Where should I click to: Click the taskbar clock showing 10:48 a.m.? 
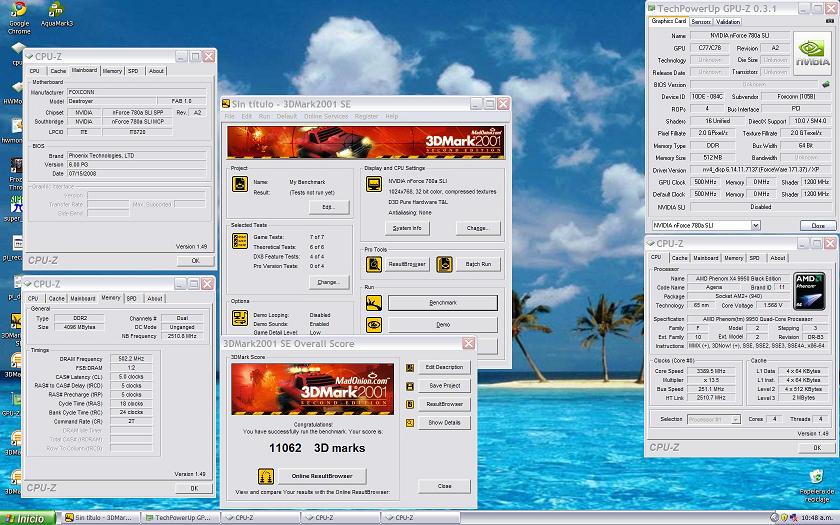819,518
